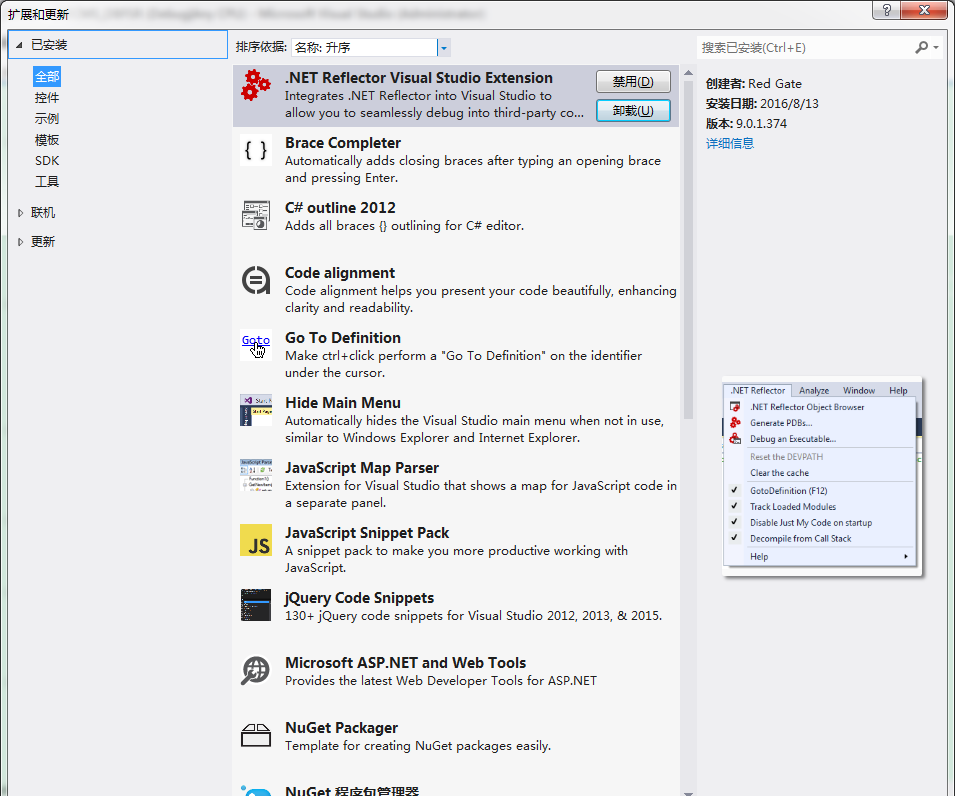Select the 模板 category
The width and height of the screenshot is (955, 796).
pyautogui.click(x=47, y=140)
